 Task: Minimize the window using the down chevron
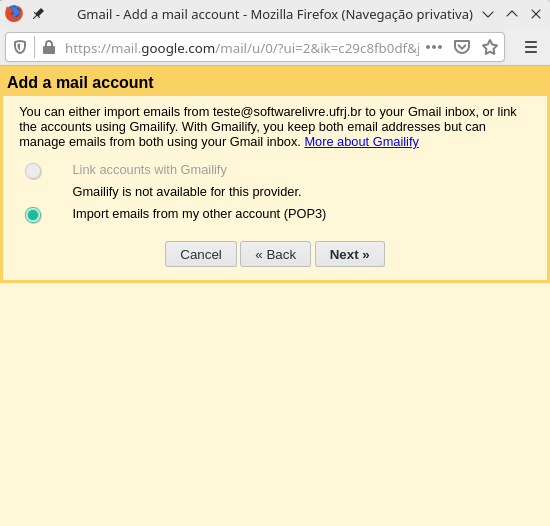coord(488,14)
